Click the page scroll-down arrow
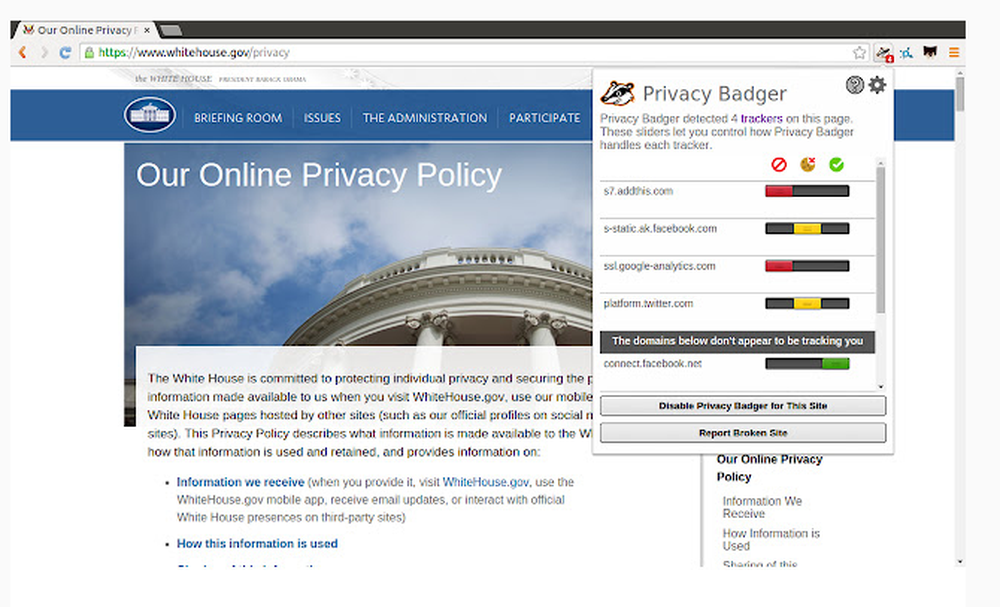The image size is (1000, 607). click(x=960, y=562)
